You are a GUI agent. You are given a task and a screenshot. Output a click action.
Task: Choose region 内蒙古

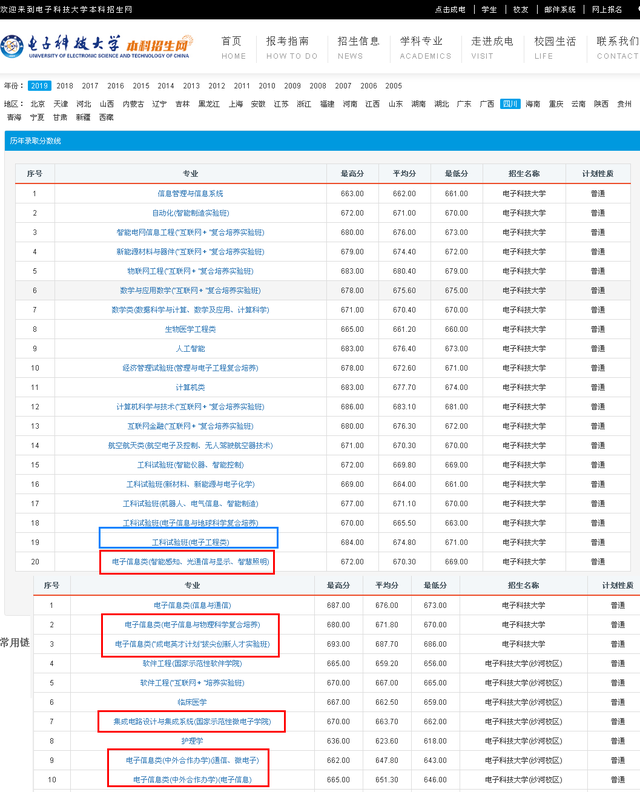(133, 104)
